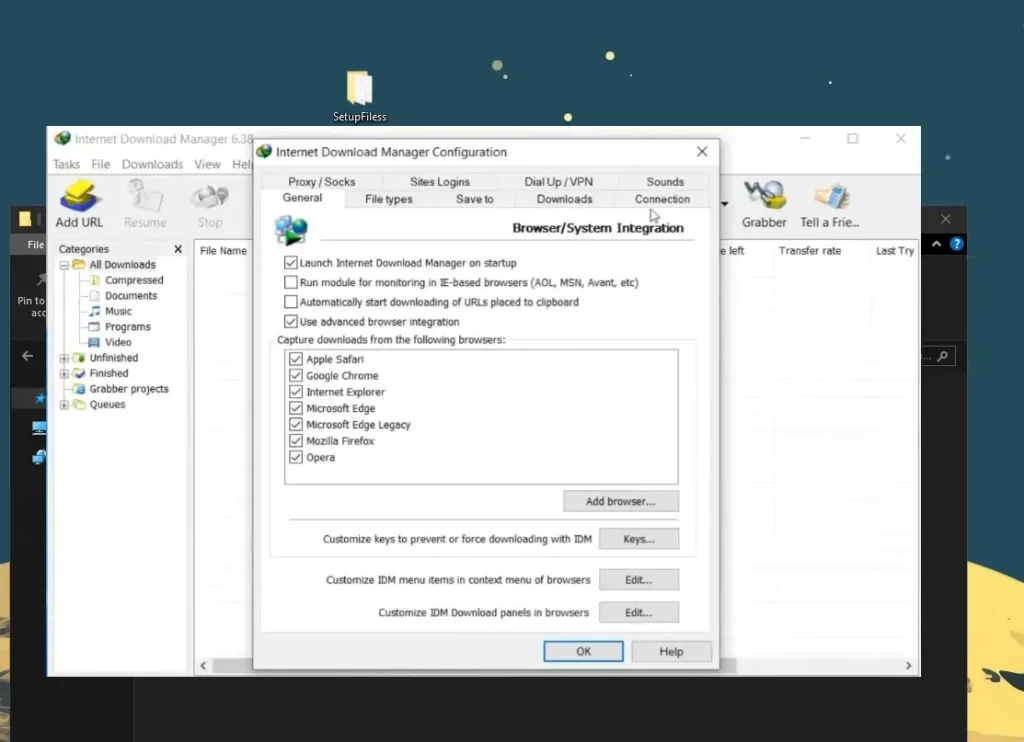The height and width of the screenshot is (742, 1024).
Task: Expand the Finished tree node
Action: point(64,374)
